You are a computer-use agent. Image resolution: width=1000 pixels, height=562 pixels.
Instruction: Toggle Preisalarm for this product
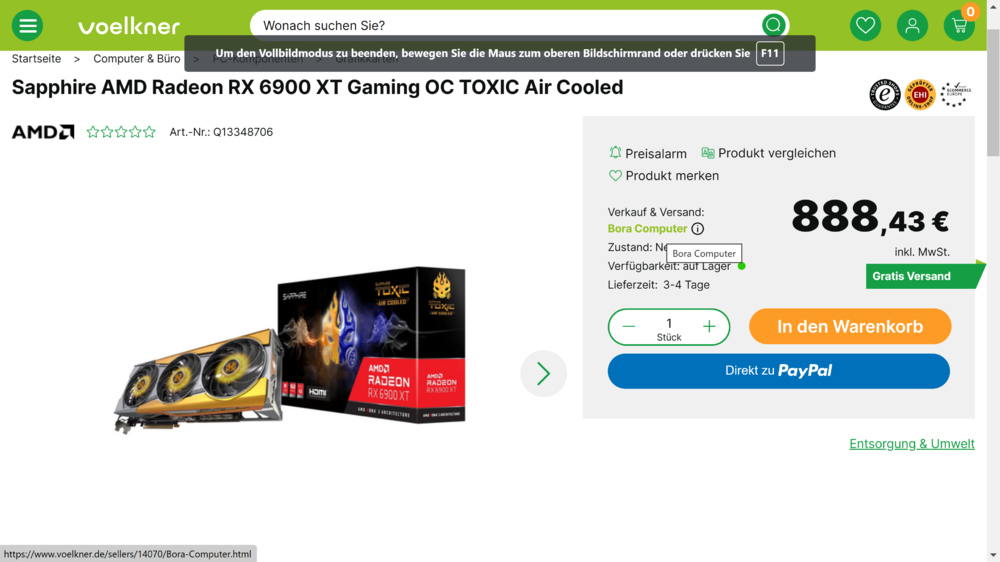tap(647, 153)
